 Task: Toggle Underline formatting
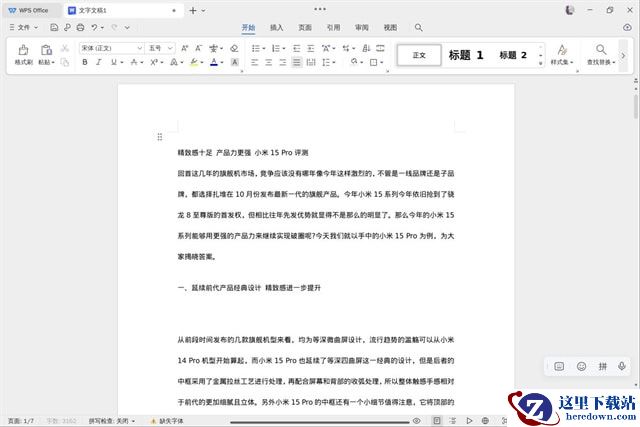113,62
